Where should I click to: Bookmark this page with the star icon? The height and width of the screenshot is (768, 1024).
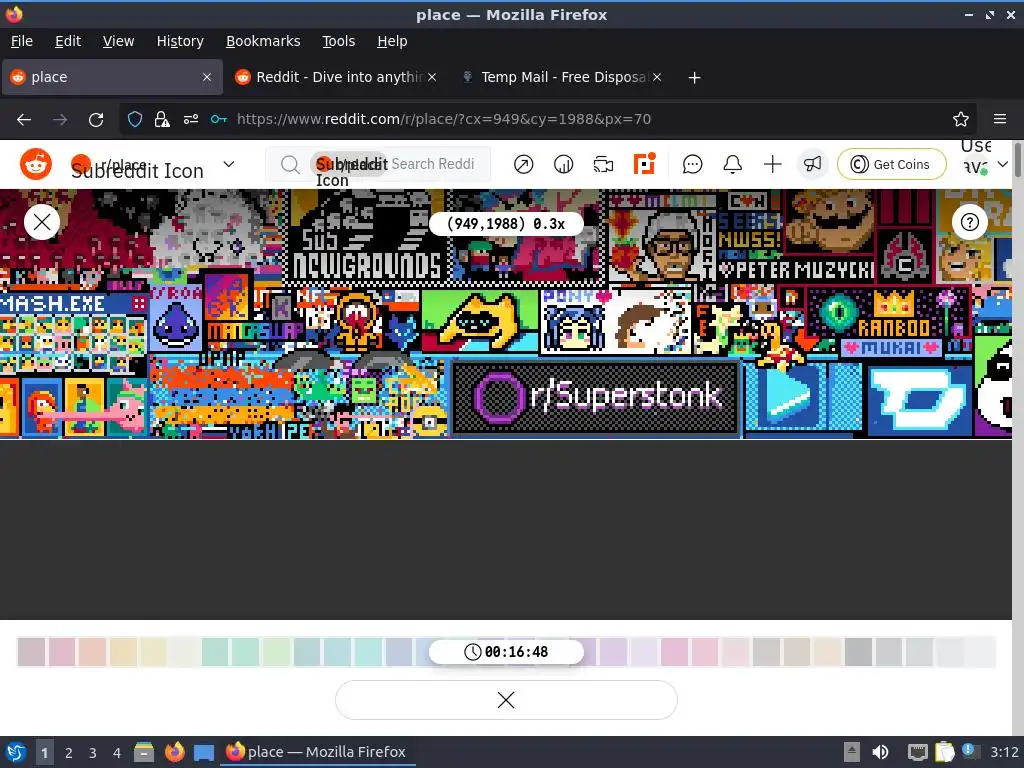click(x=960, y=119)
